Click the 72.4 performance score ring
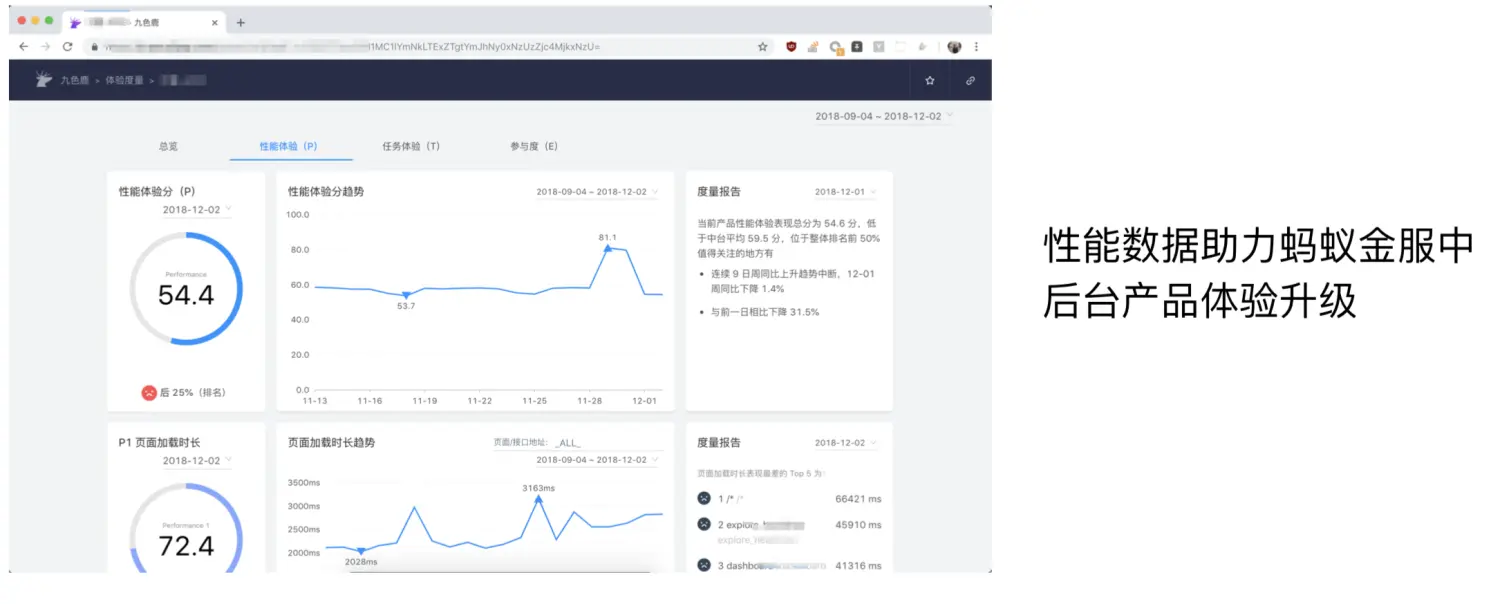 click(x=186, y=530)
